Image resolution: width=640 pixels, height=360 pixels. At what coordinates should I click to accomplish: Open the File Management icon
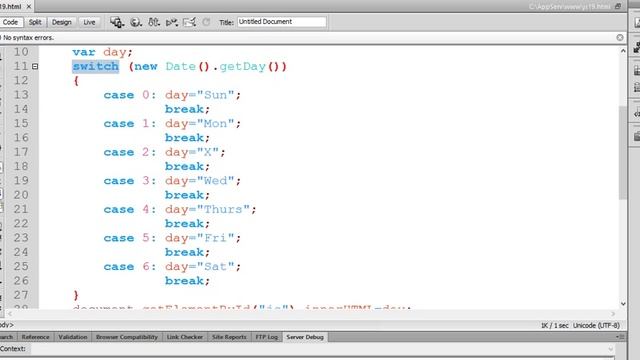(154, 22)
